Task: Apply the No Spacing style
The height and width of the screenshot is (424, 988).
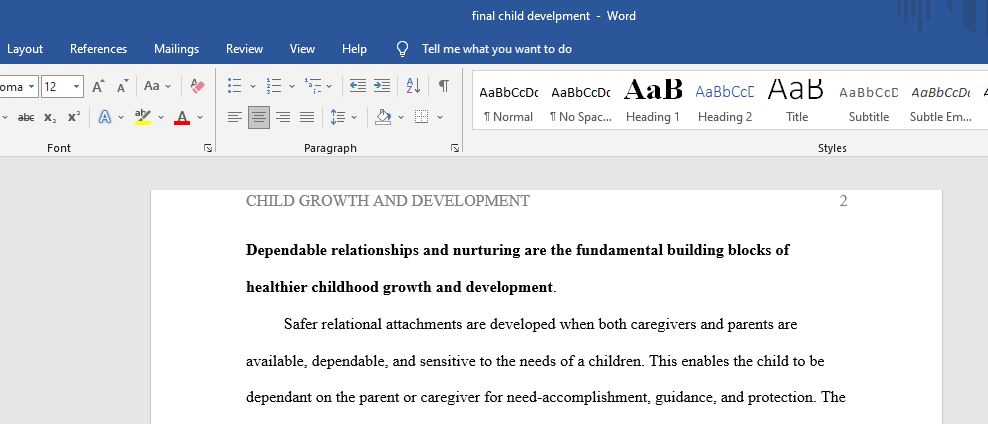Action: (x=580, y=101)
